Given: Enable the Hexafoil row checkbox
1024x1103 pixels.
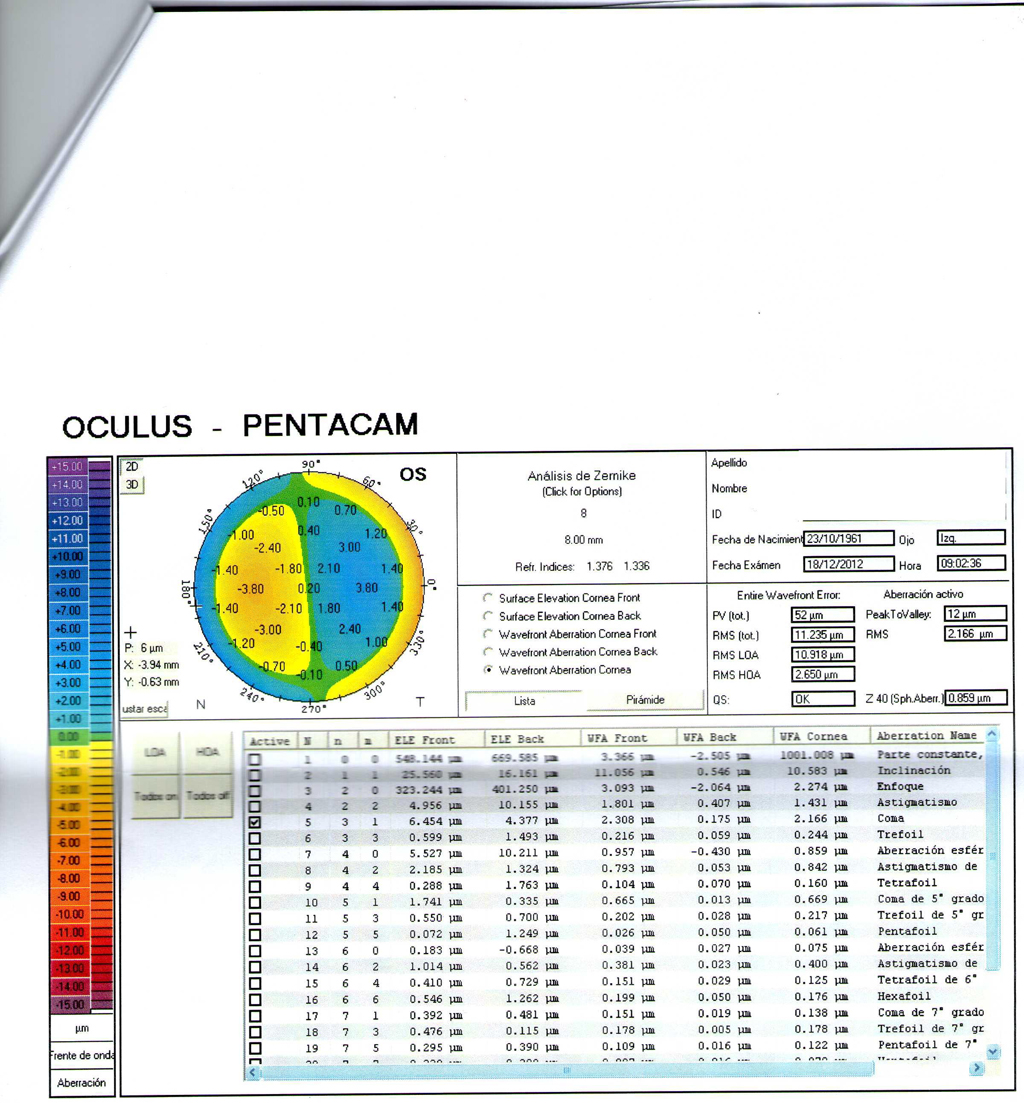Looking at the screenshot, I should (255, 1000).
